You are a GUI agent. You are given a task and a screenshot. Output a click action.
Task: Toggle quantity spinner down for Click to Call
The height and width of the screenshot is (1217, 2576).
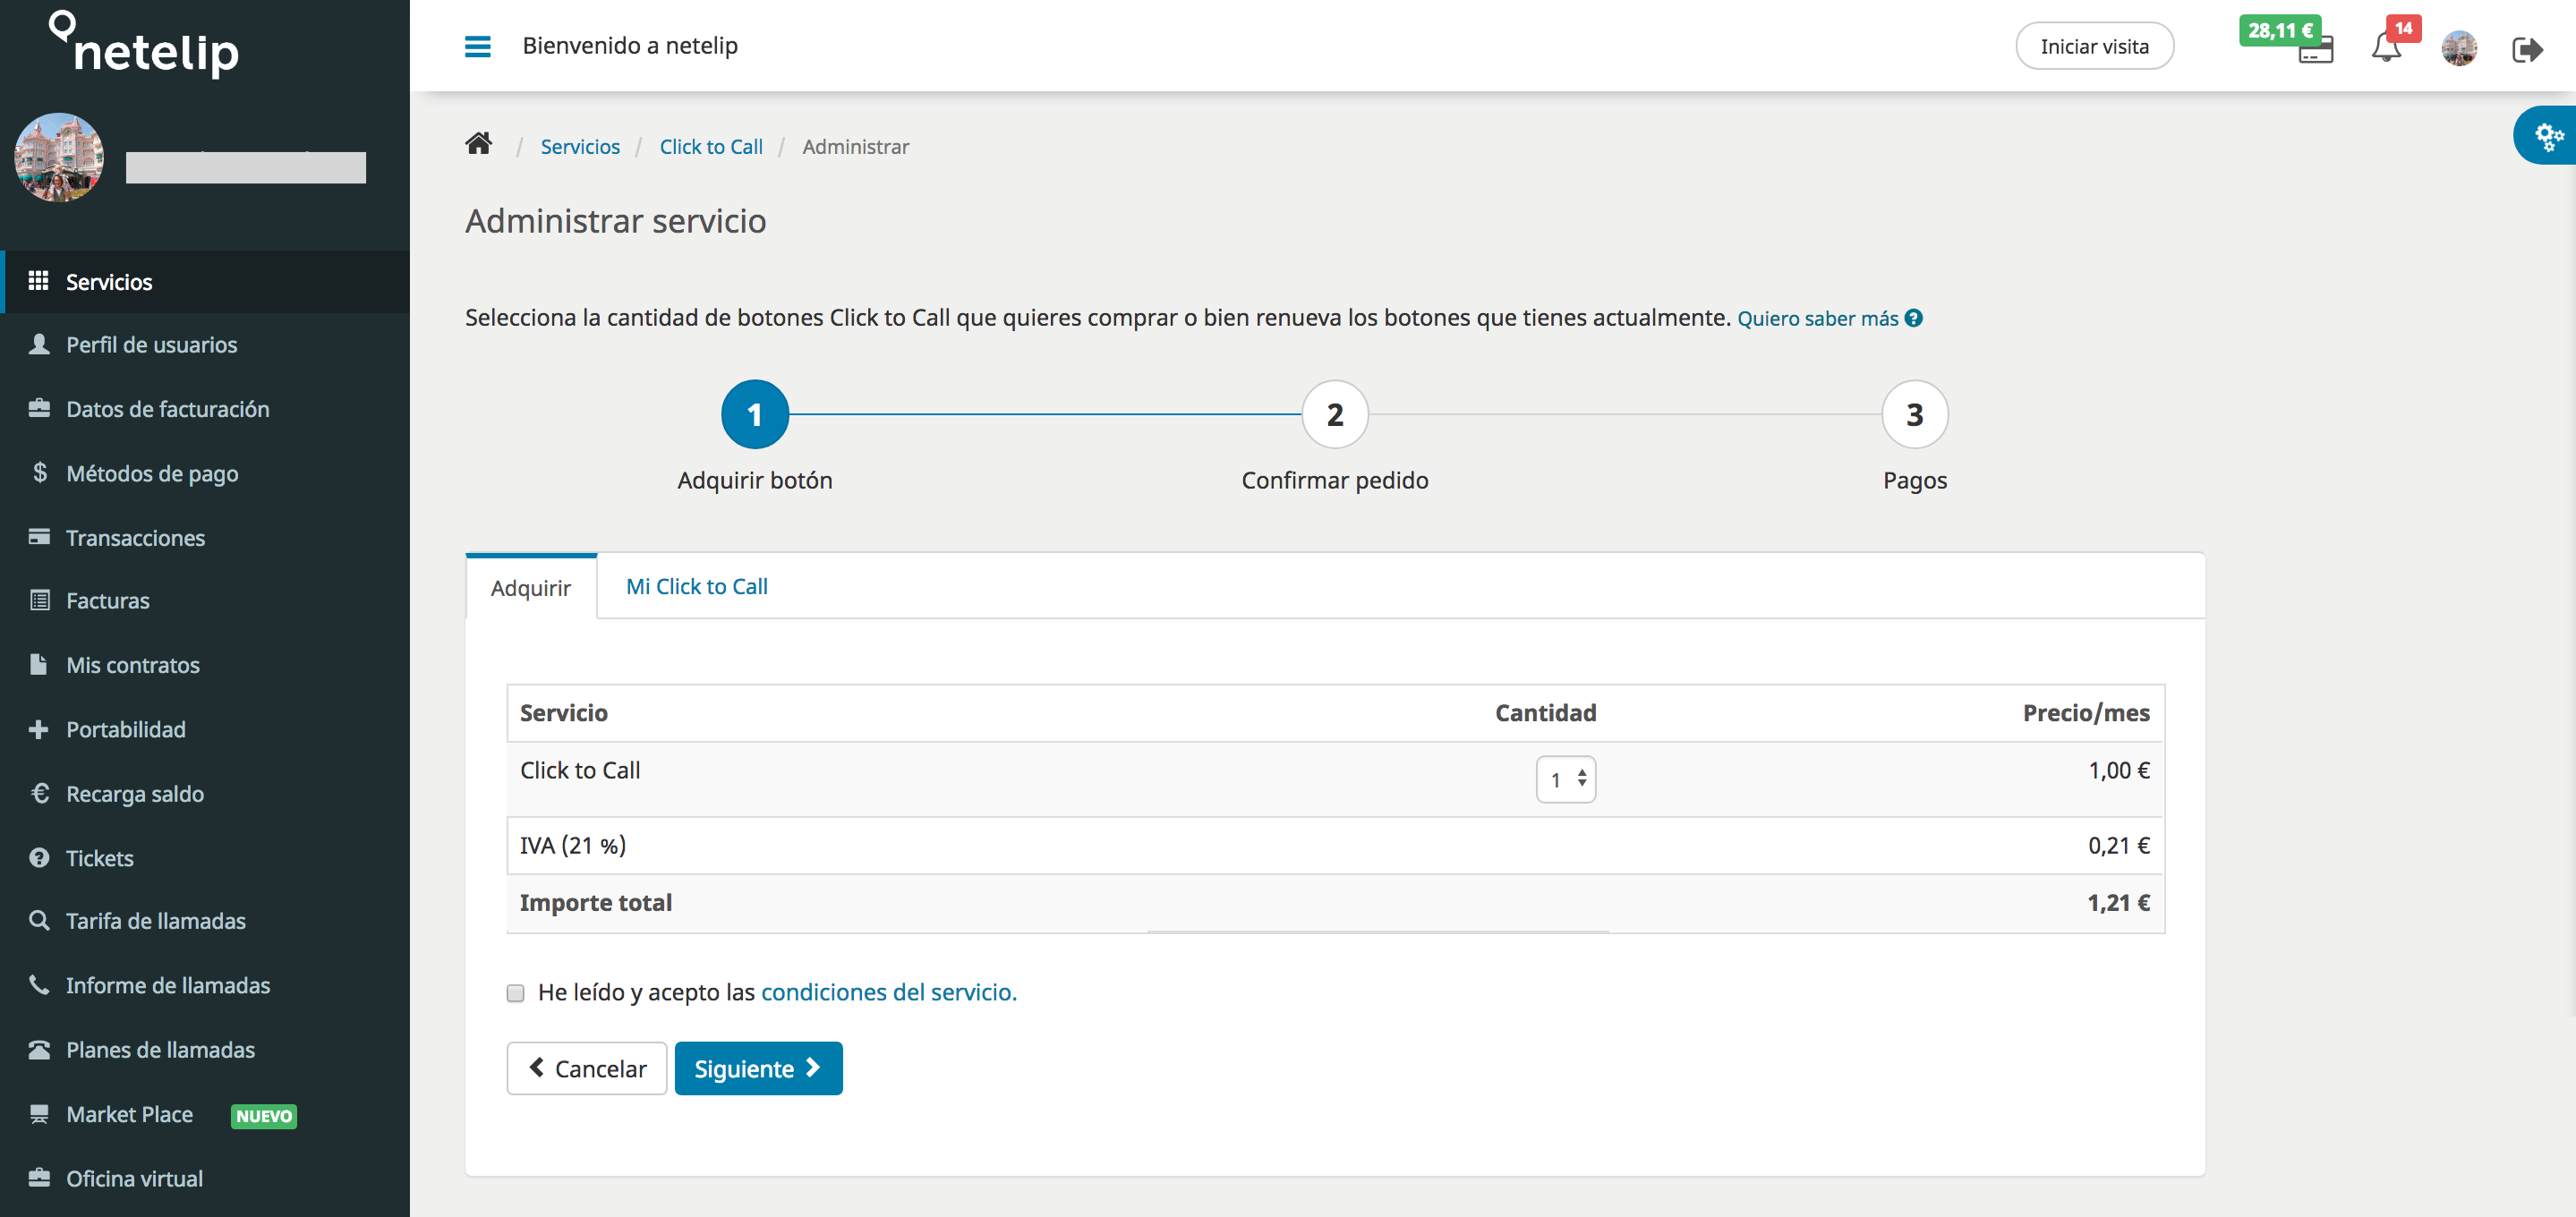pyautogui.click(x=1582, y=783)
